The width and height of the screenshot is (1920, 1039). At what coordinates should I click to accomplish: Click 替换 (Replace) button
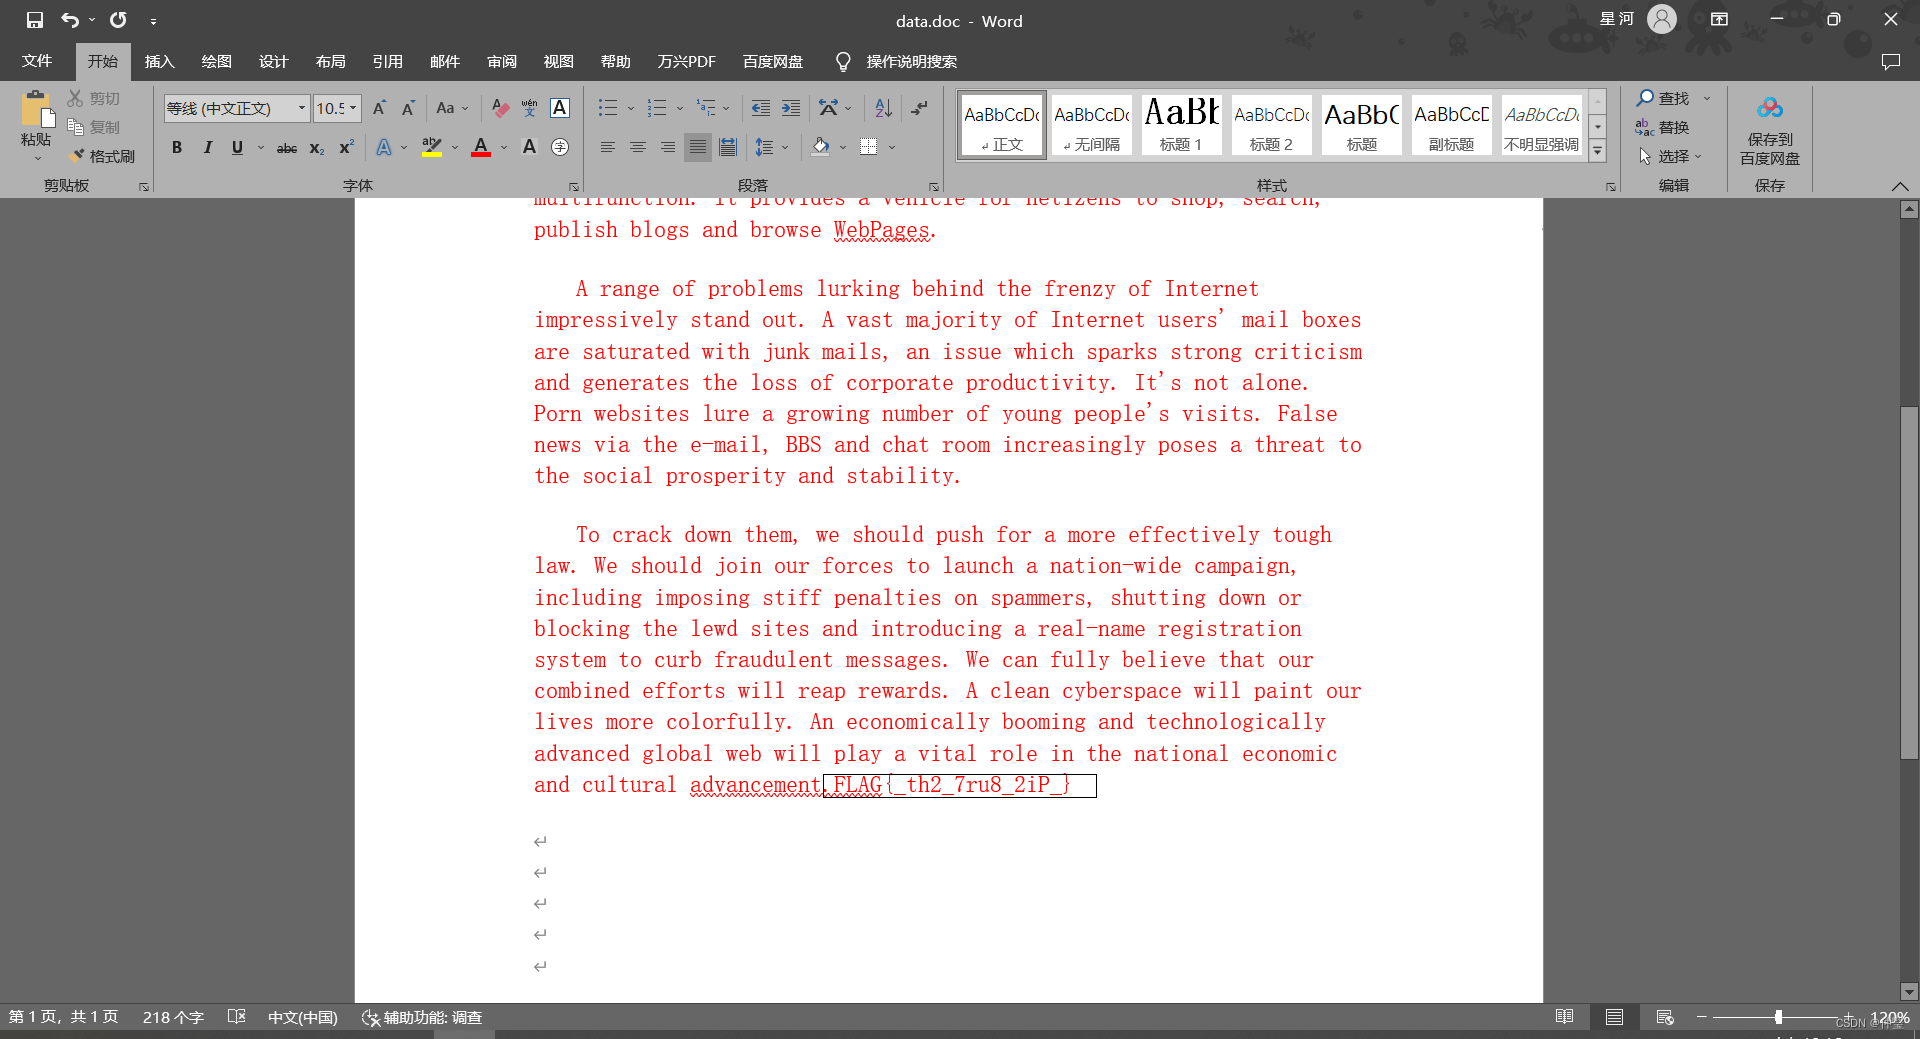click(x=1663, y=127)
